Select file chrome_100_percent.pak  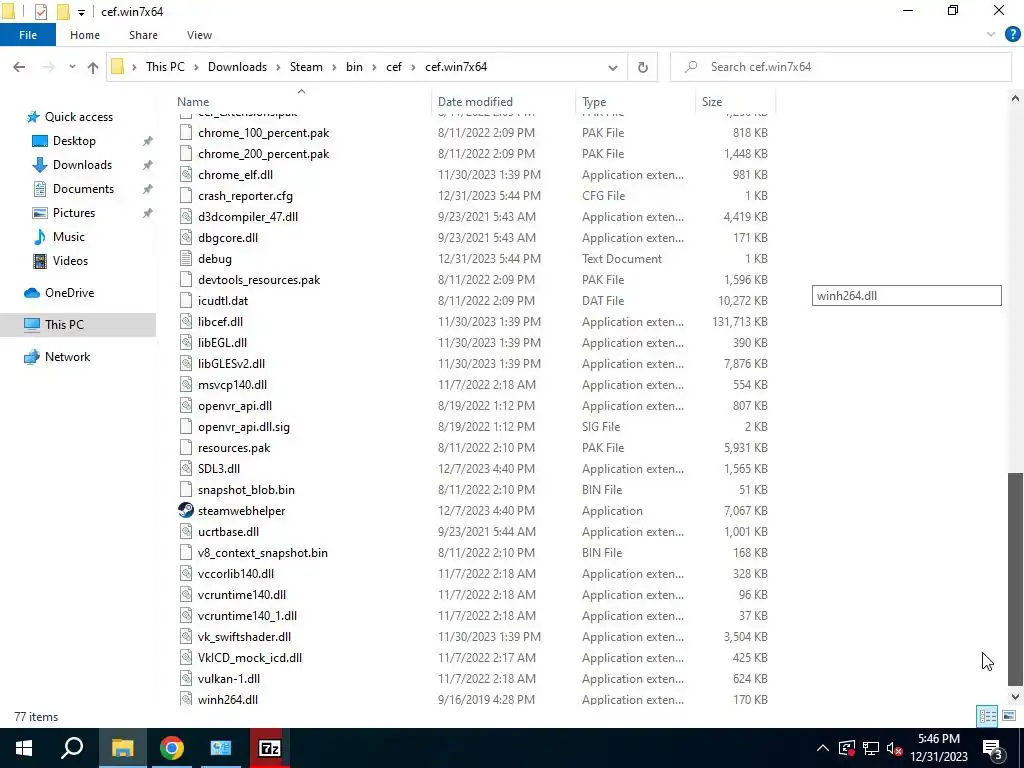click(x=263, y=133)
